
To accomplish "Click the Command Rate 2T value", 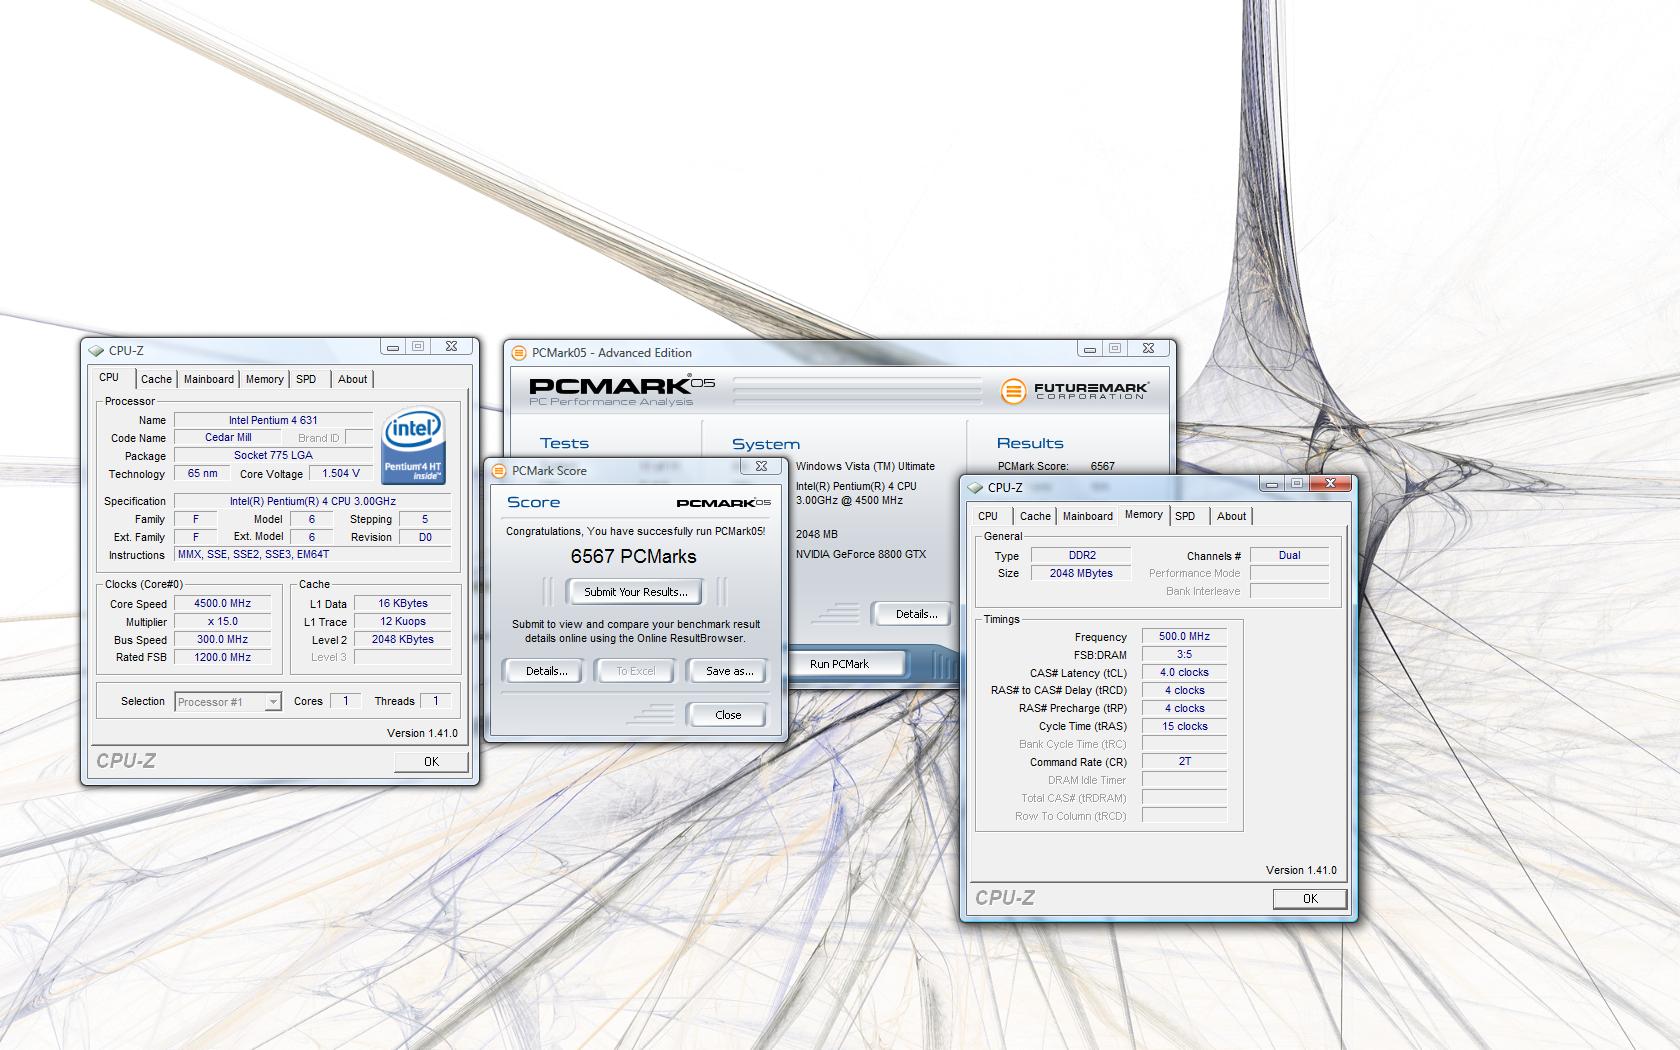I will [x=1184, y=762].
